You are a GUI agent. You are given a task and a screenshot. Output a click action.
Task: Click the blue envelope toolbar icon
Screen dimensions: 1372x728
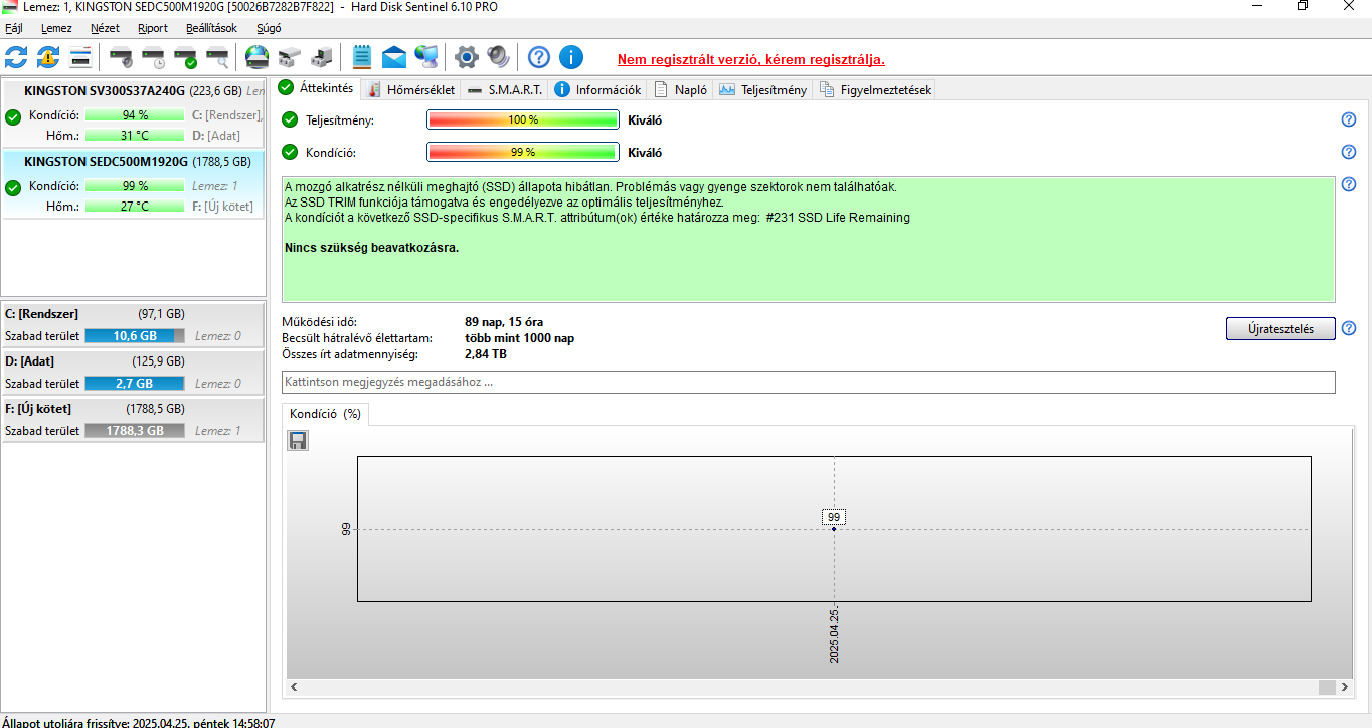point(394,56)
